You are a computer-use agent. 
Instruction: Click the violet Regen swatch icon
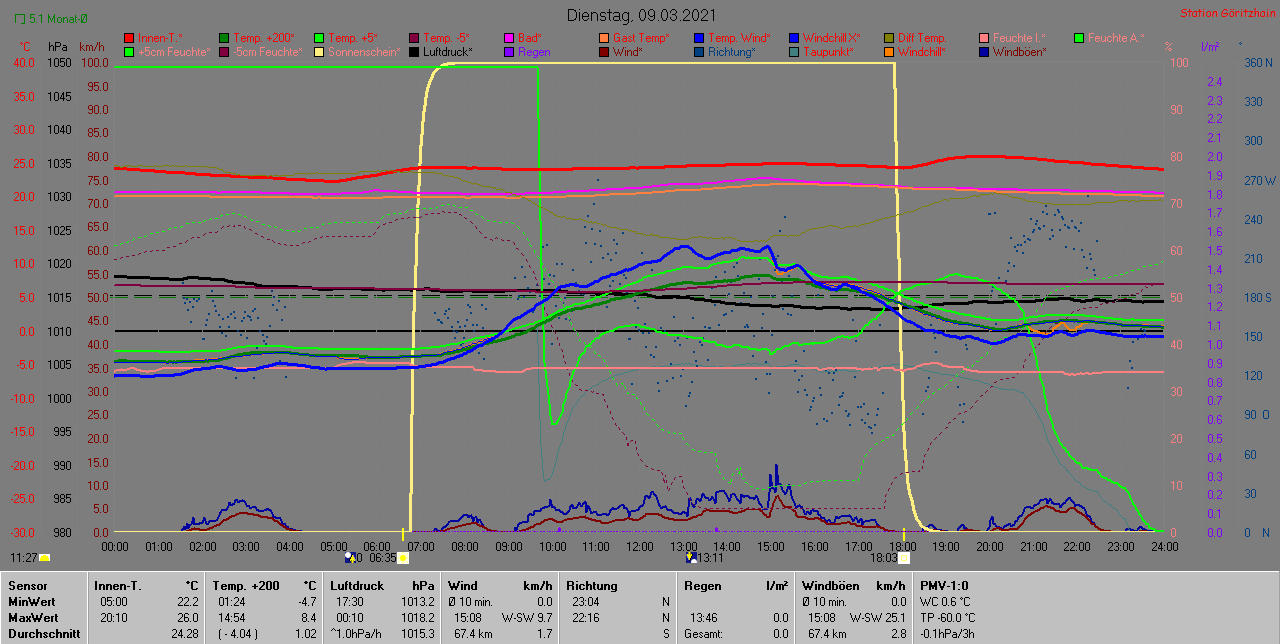pos(508,51)
